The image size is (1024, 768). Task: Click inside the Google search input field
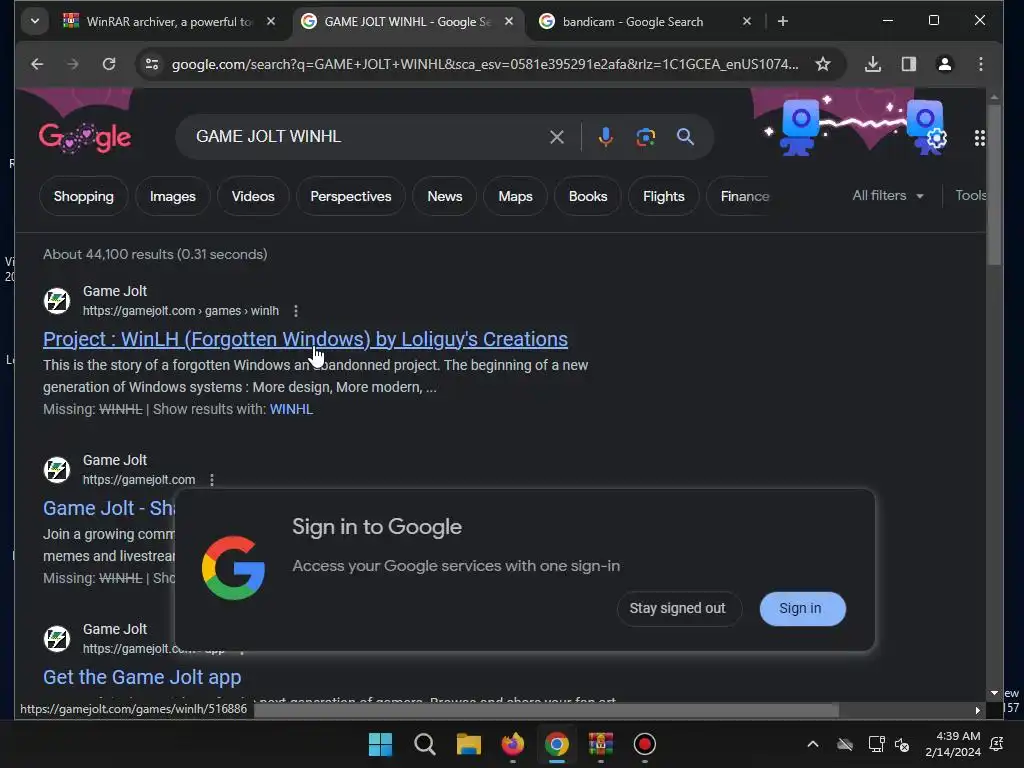tap(366, 137)
